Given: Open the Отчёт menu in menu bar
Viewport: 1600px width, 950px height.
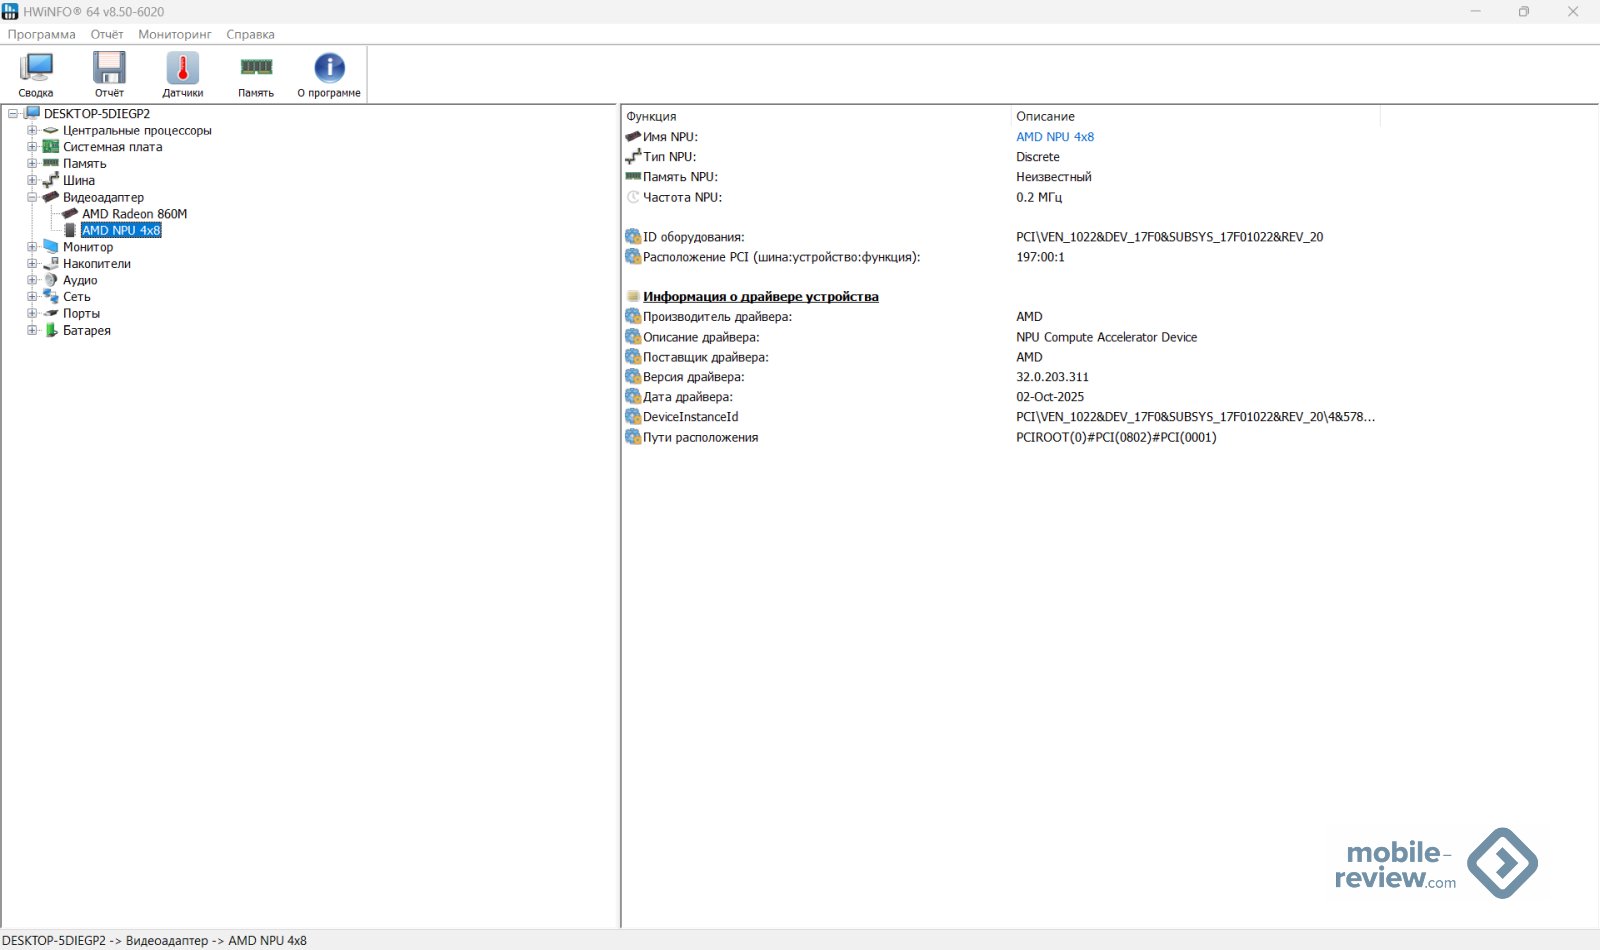Looking at the screenshot, I should point(107,34).
